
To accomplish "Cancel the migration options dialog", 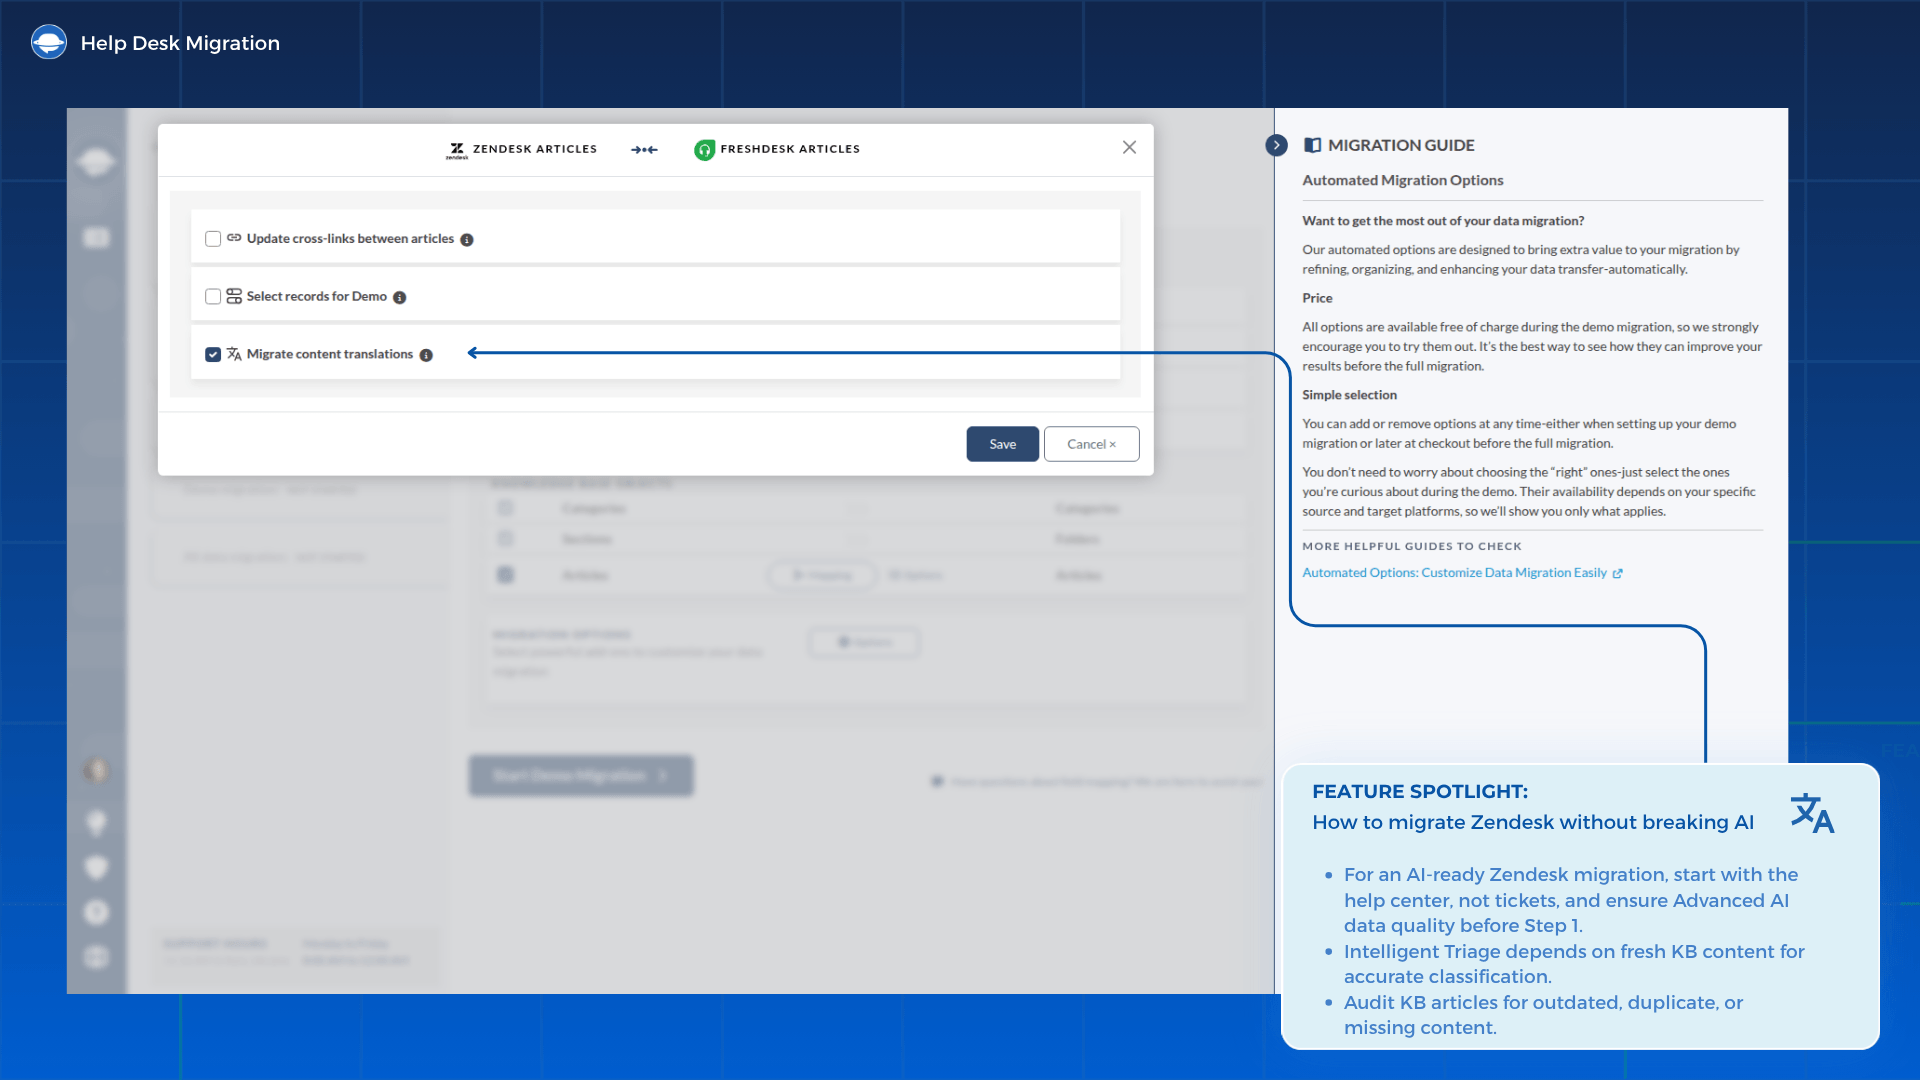I will click(1092, 444).
